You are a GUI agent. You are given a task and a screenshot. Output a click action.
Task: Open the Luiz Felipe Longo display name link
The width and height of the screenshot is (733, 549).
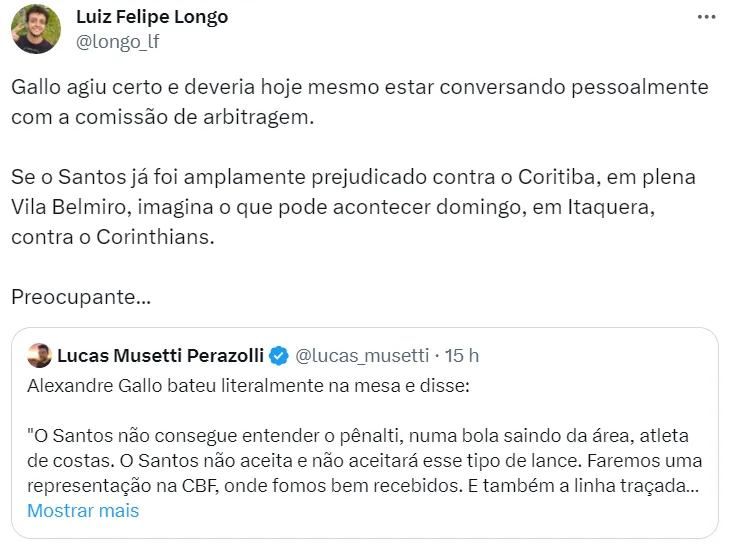[x=152, y=17]
